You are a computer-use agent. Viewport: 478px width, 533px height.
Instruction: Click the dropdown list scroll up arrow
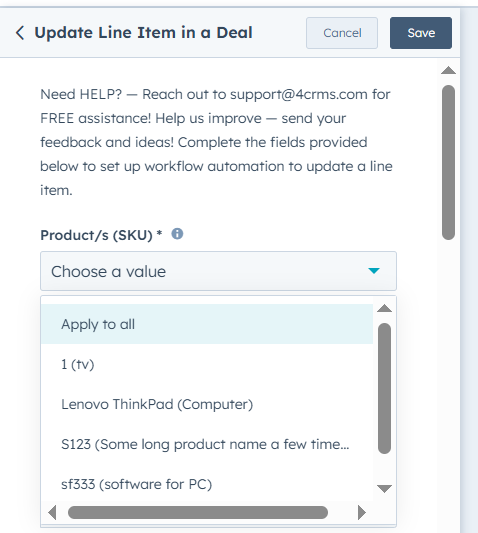coord(385,308)
